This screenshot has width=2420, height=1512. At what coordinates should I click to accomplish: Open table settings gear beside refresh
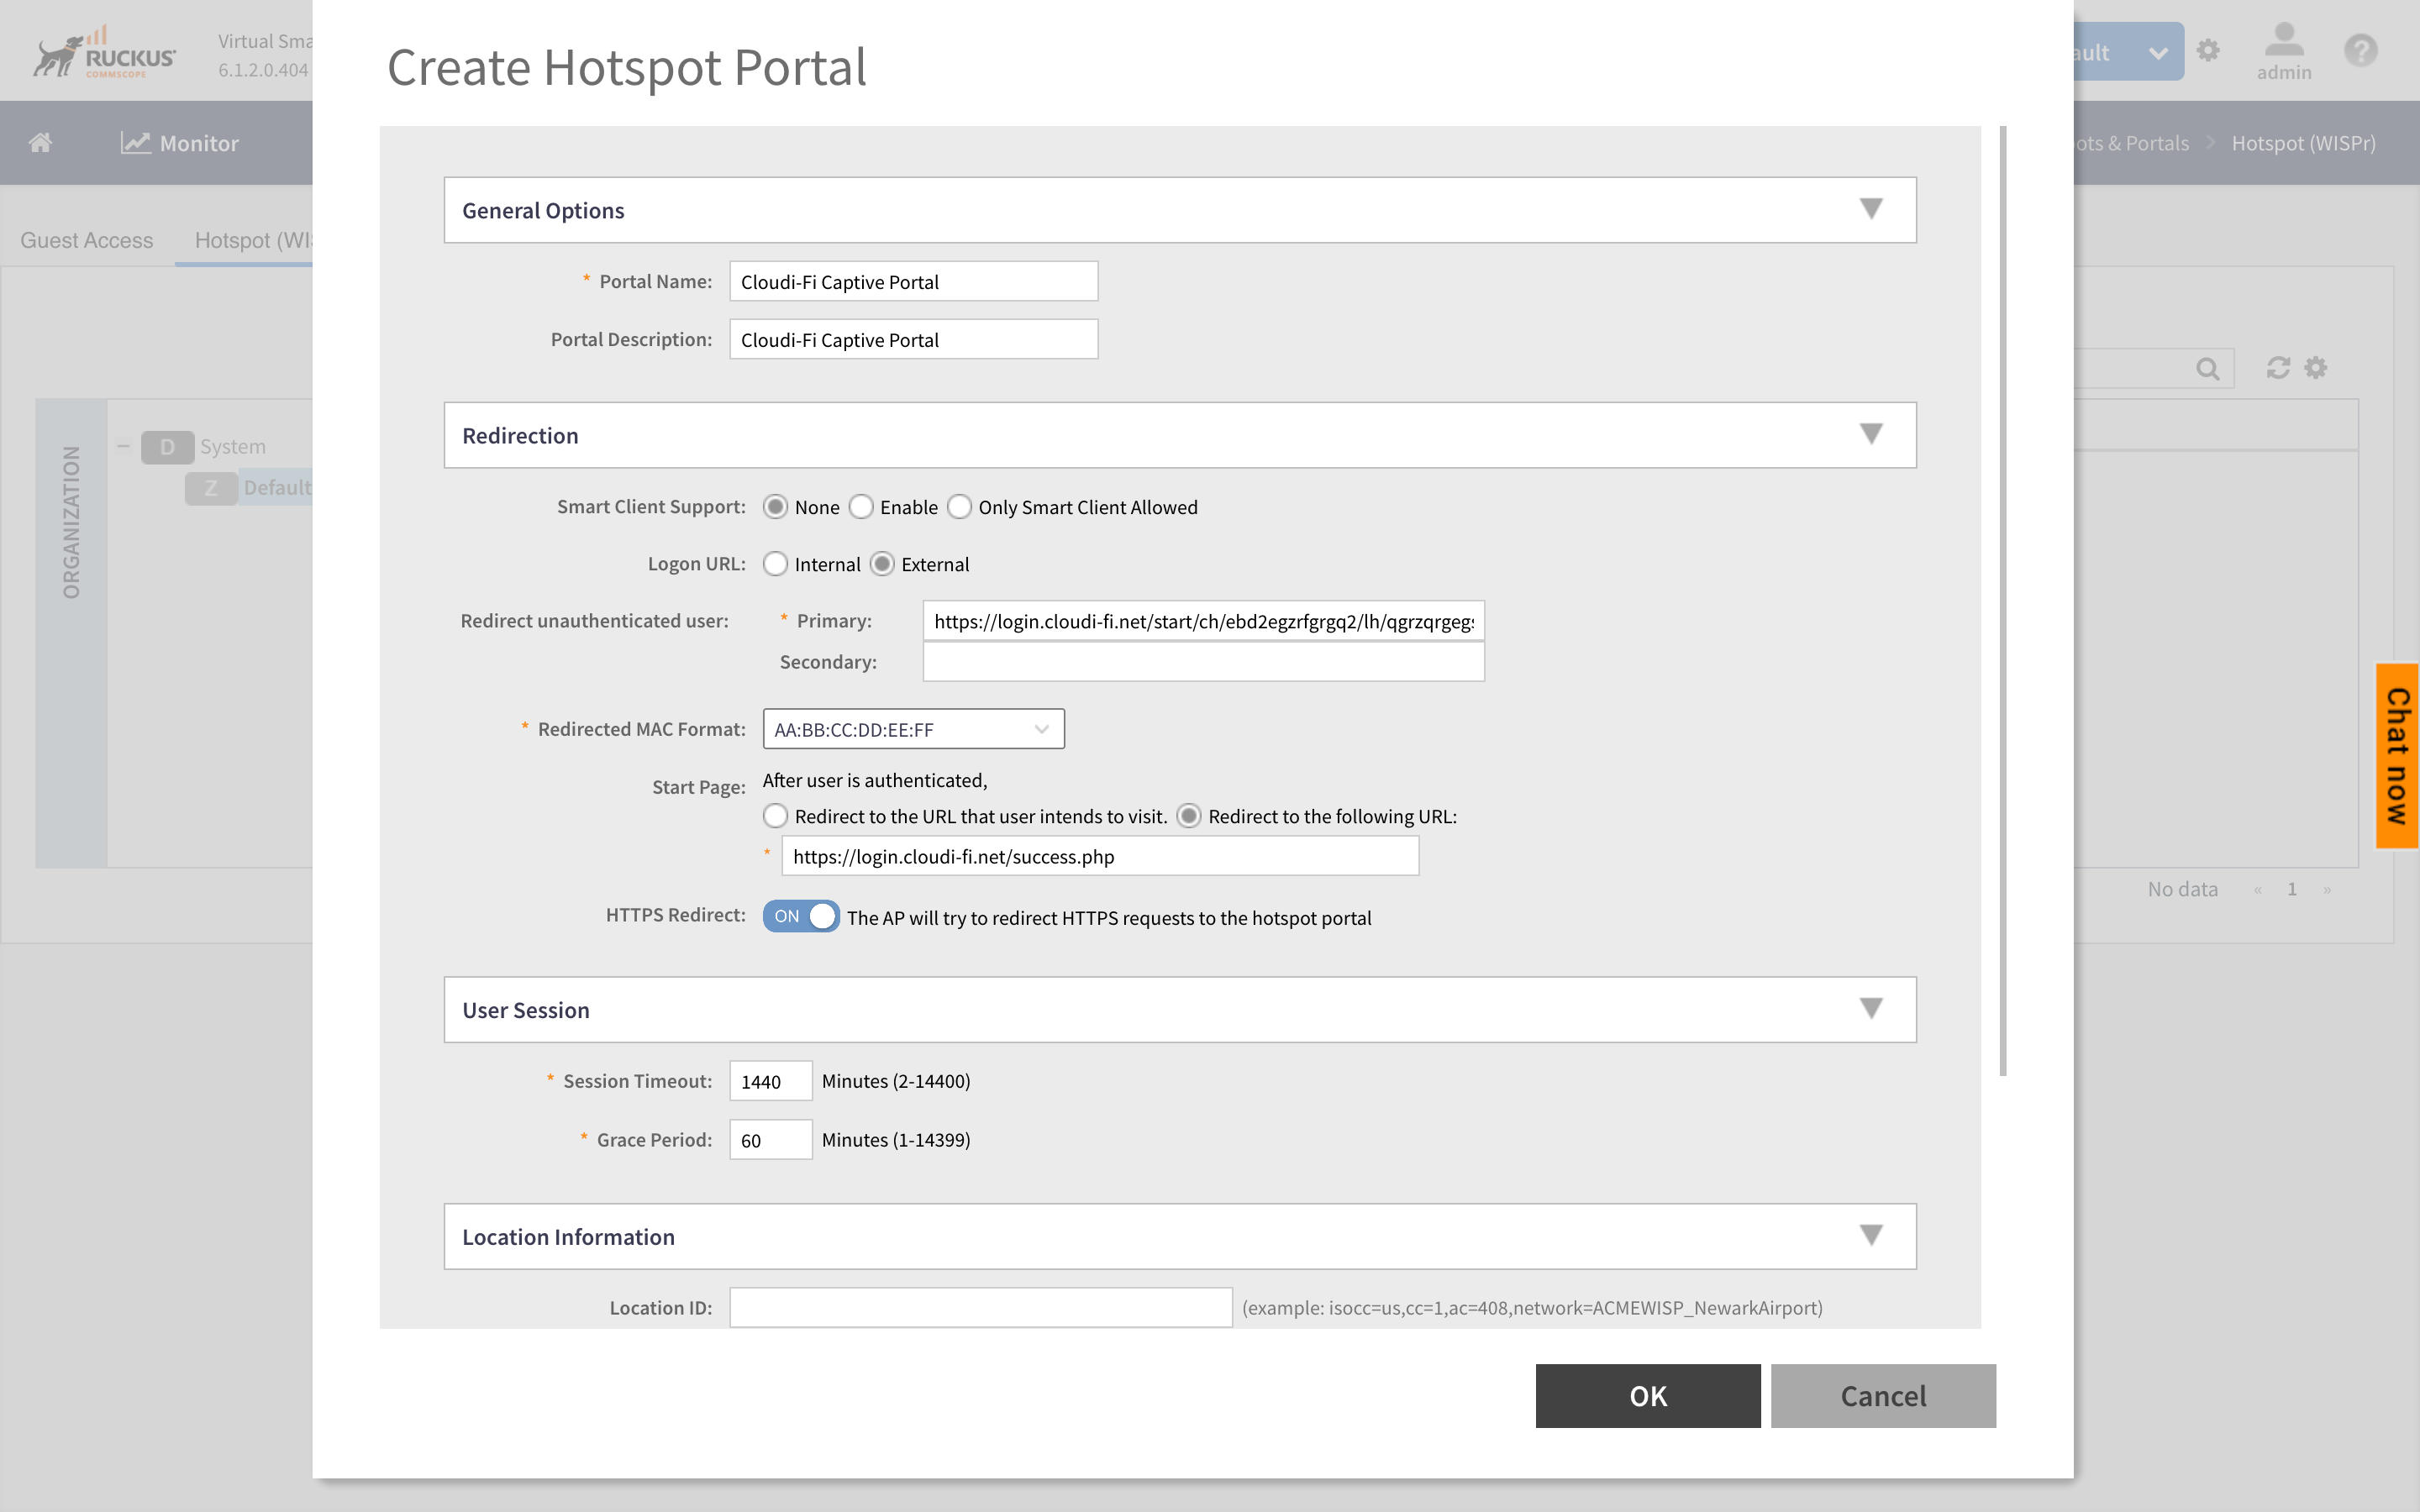point(2316,368)
